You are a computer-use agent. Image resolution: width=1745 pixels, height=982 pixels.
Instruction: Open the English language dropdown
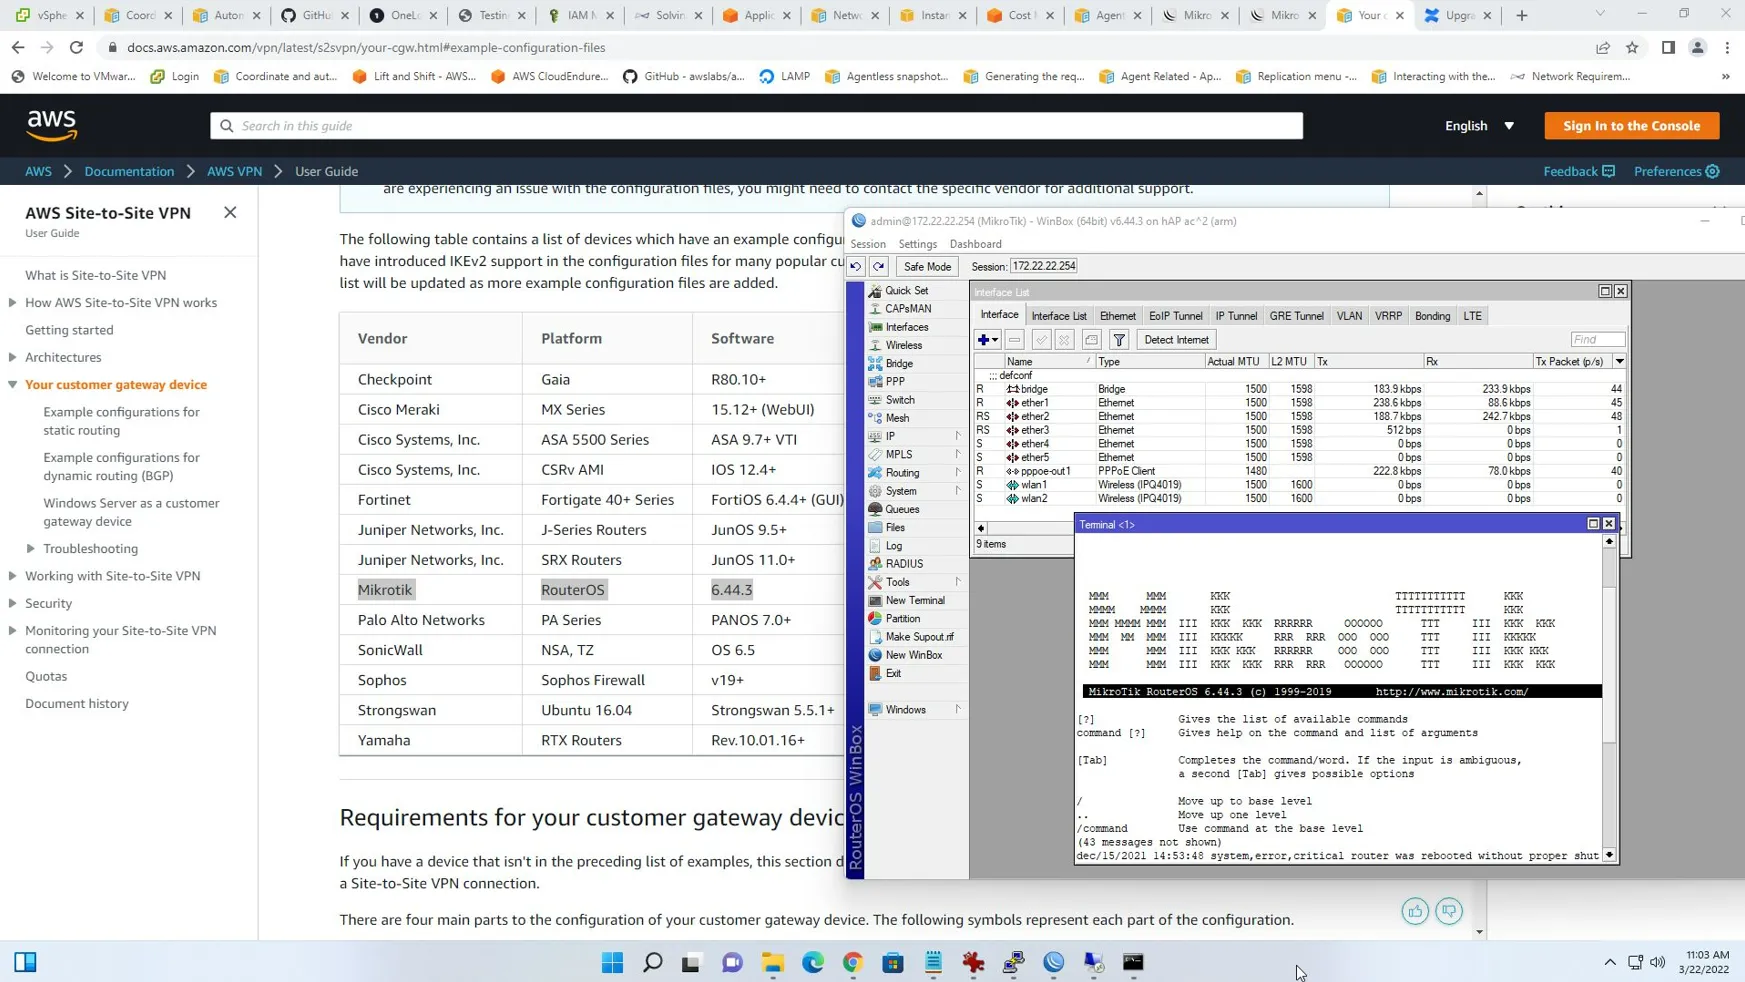1480,126
